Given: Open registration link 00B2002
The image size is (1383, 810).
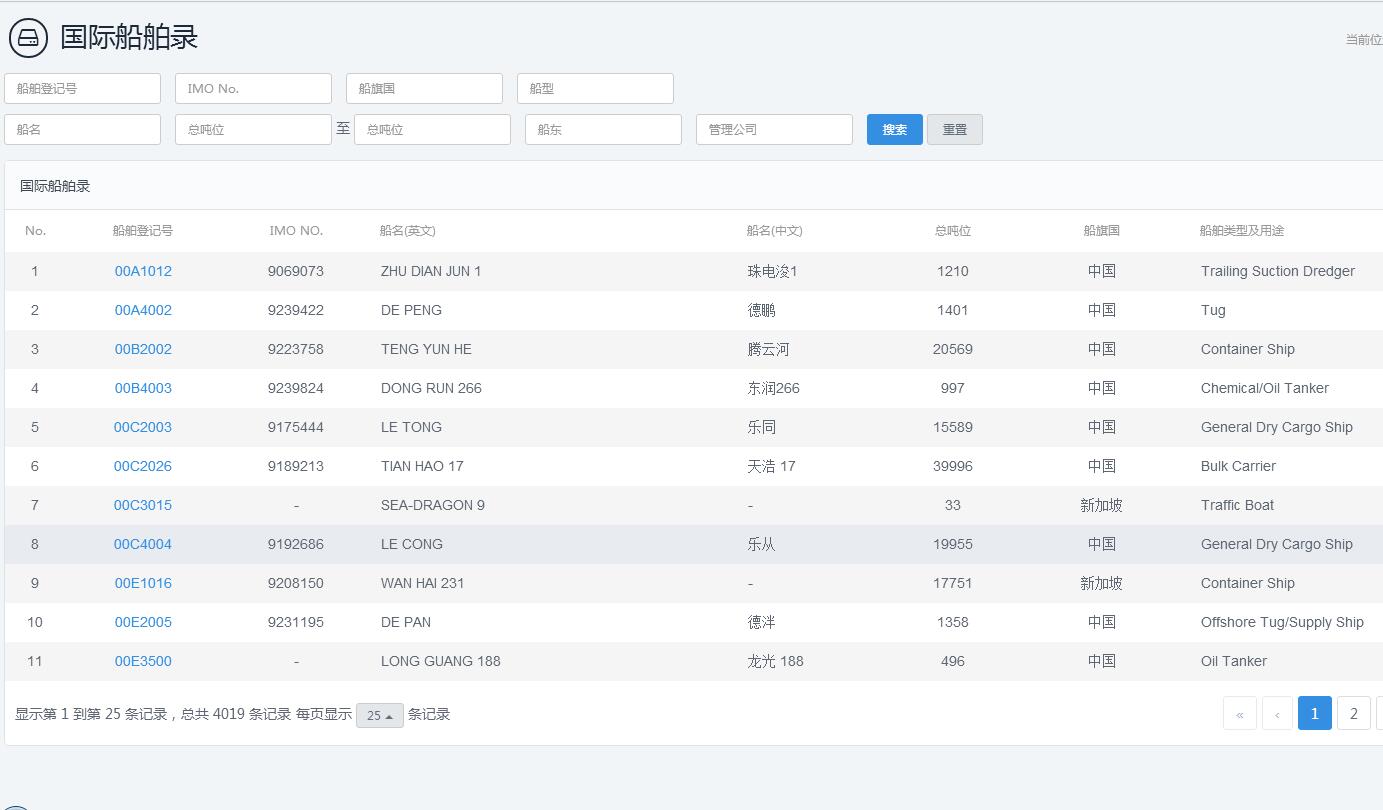Looking at the screenshot, I should pos(143,349).
